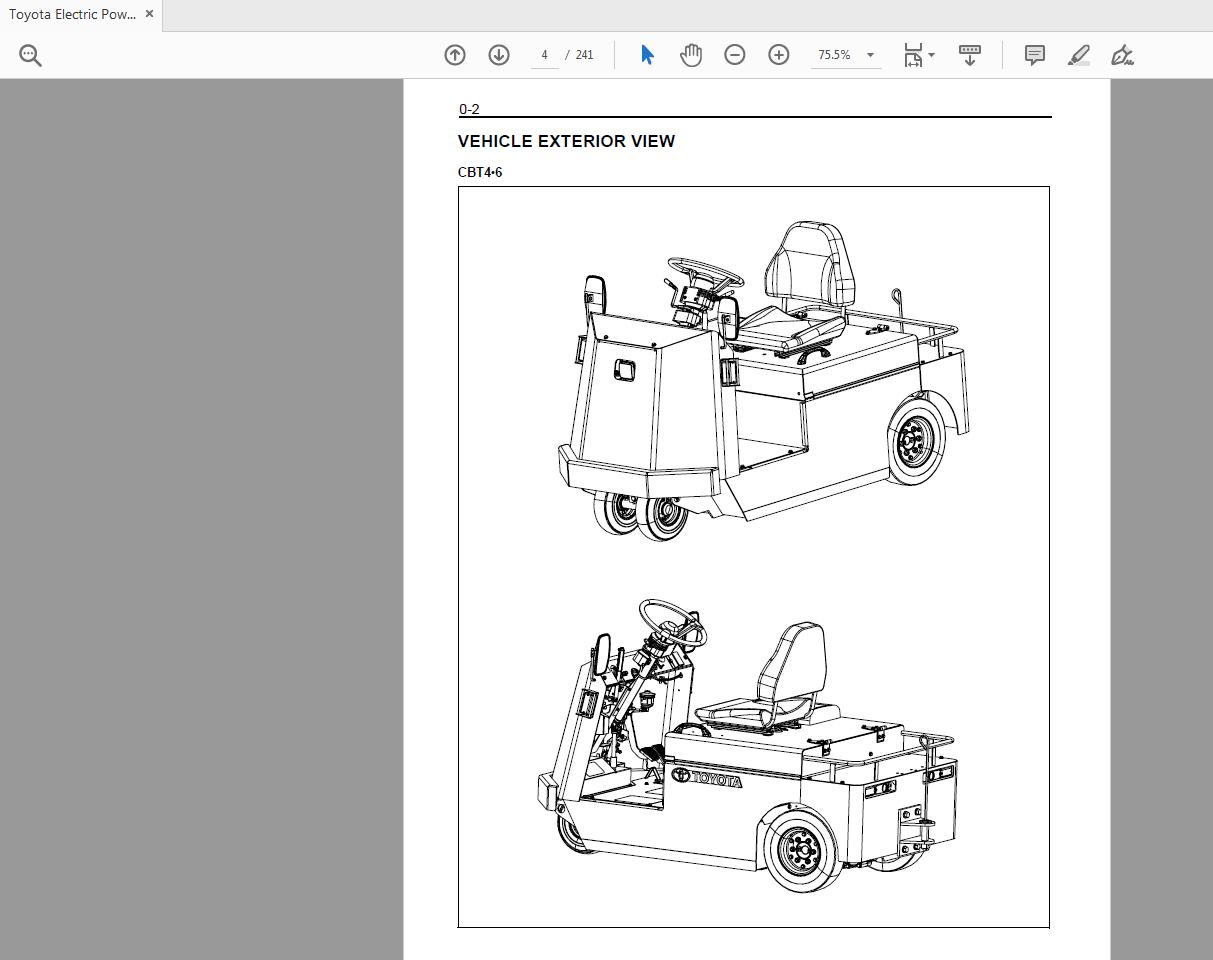
Task: Click the Zoom Out icon
Action: pyautogui.click(x=734, y=55)
